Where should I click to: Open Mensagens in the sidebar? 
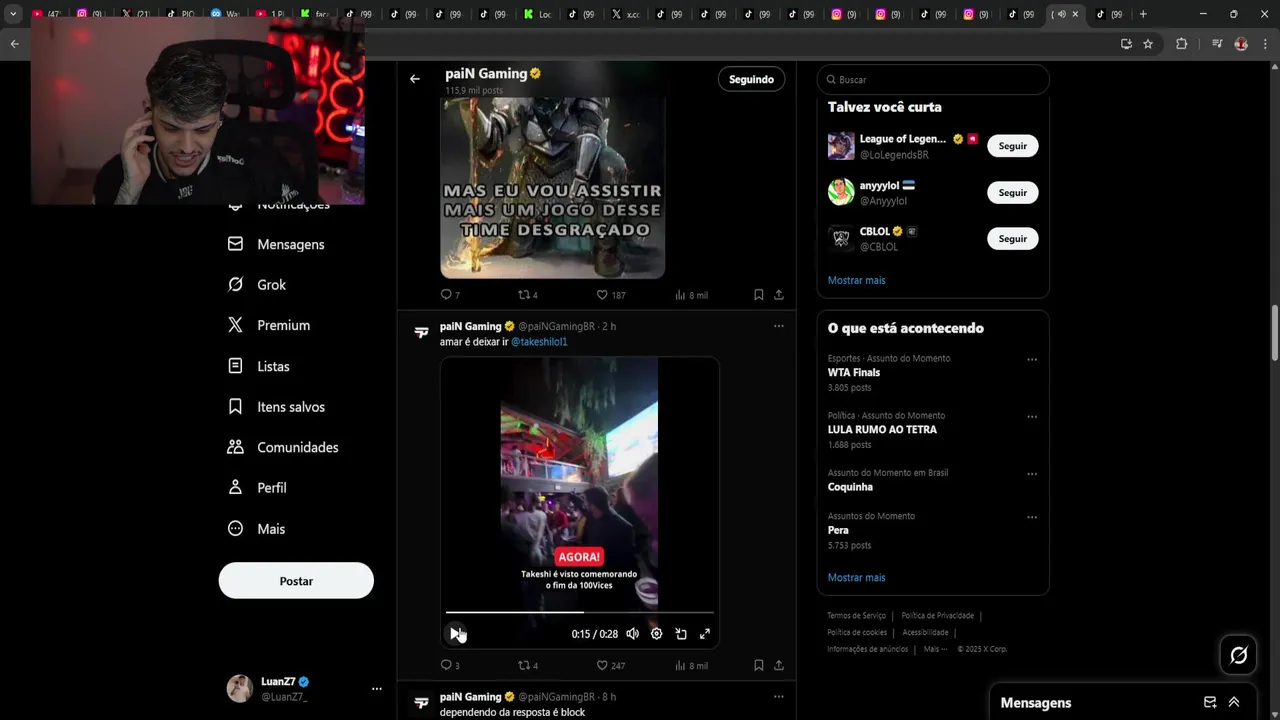click(x=276, y=244)
